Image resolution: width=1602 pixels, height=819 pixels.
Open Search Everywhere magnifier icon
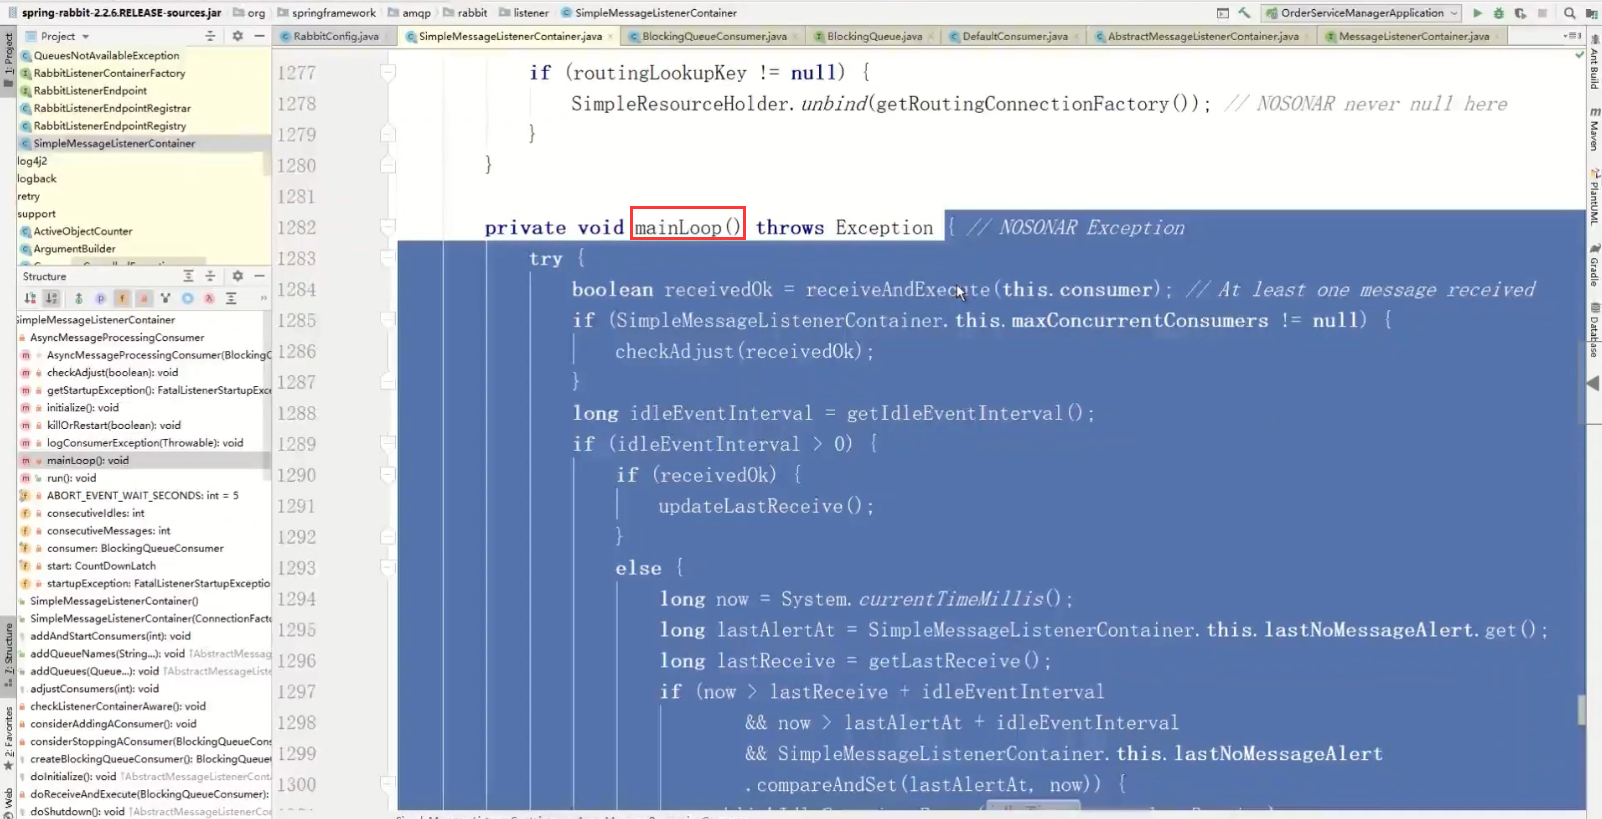(1569, 13)
